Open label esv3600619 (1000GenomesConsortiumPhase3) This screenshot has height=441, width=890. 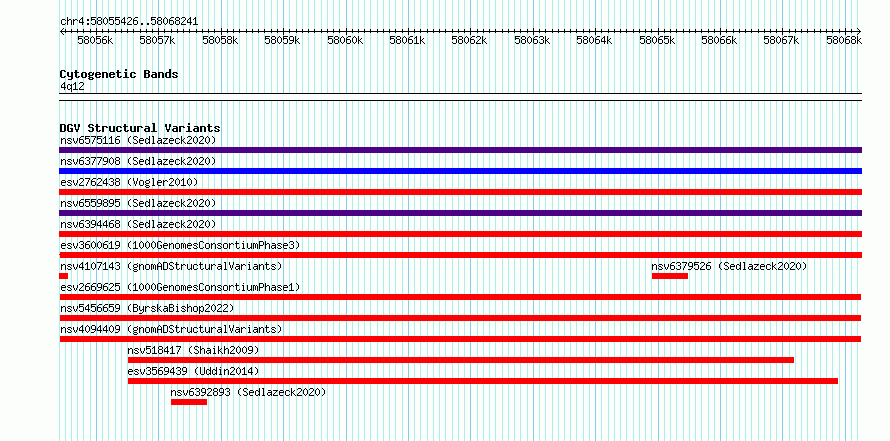180,245
